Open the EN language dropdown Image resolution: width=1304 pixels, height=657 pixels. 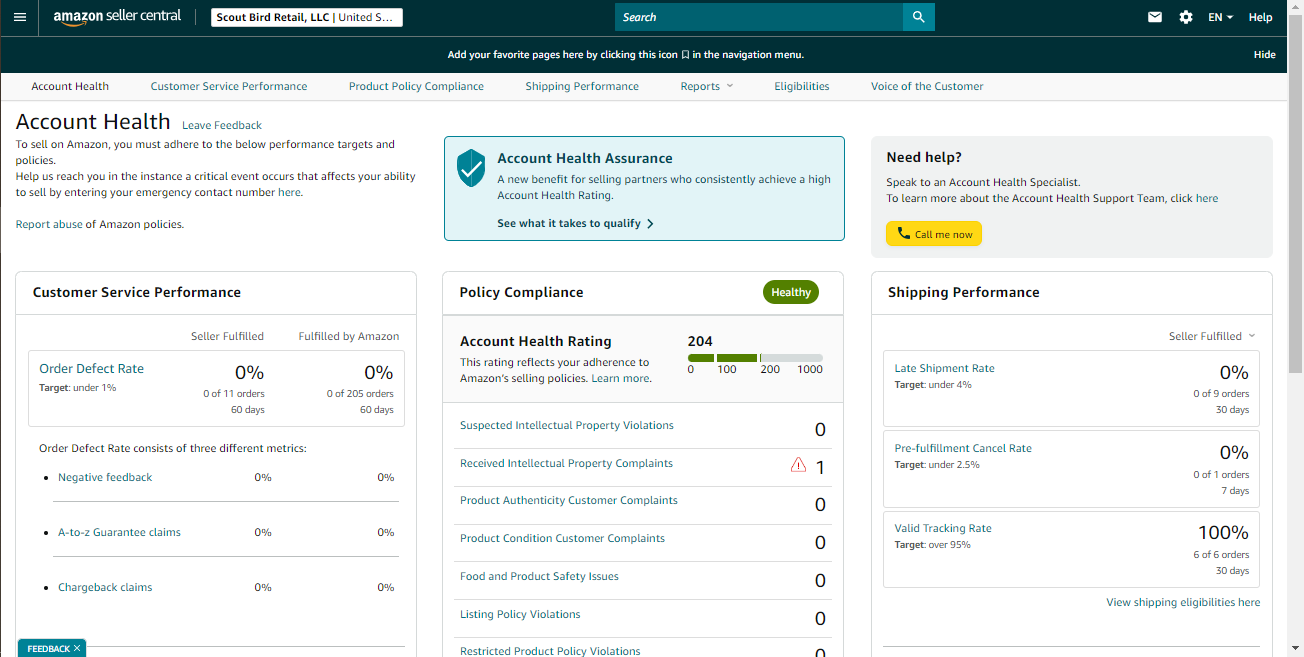[x=1220, y=17]
